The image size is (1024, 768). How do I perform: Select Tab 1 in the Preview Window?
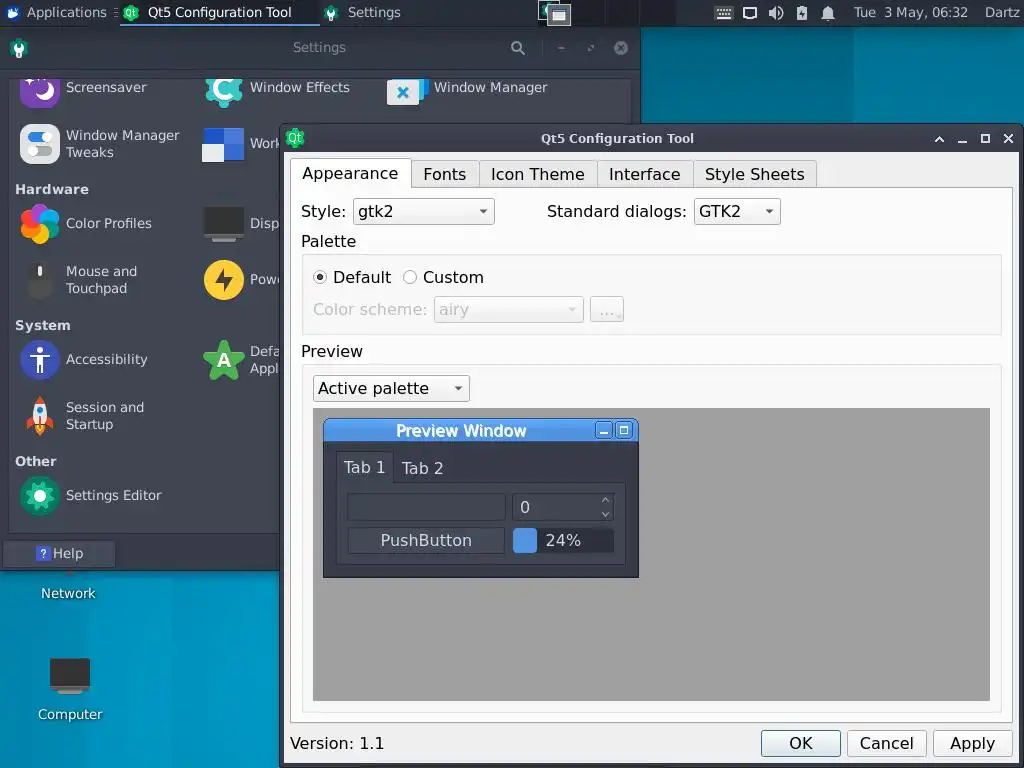point(364,468)
